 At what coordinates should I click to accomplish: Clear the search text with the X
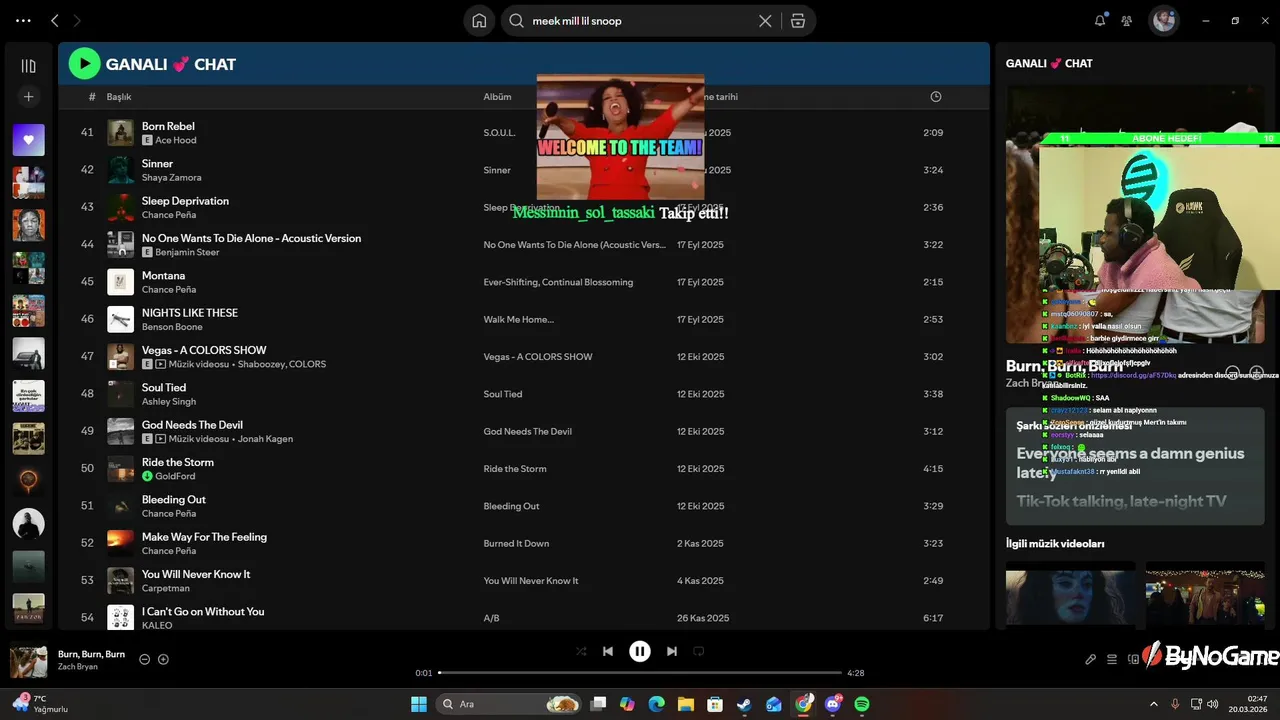[765, 20]
